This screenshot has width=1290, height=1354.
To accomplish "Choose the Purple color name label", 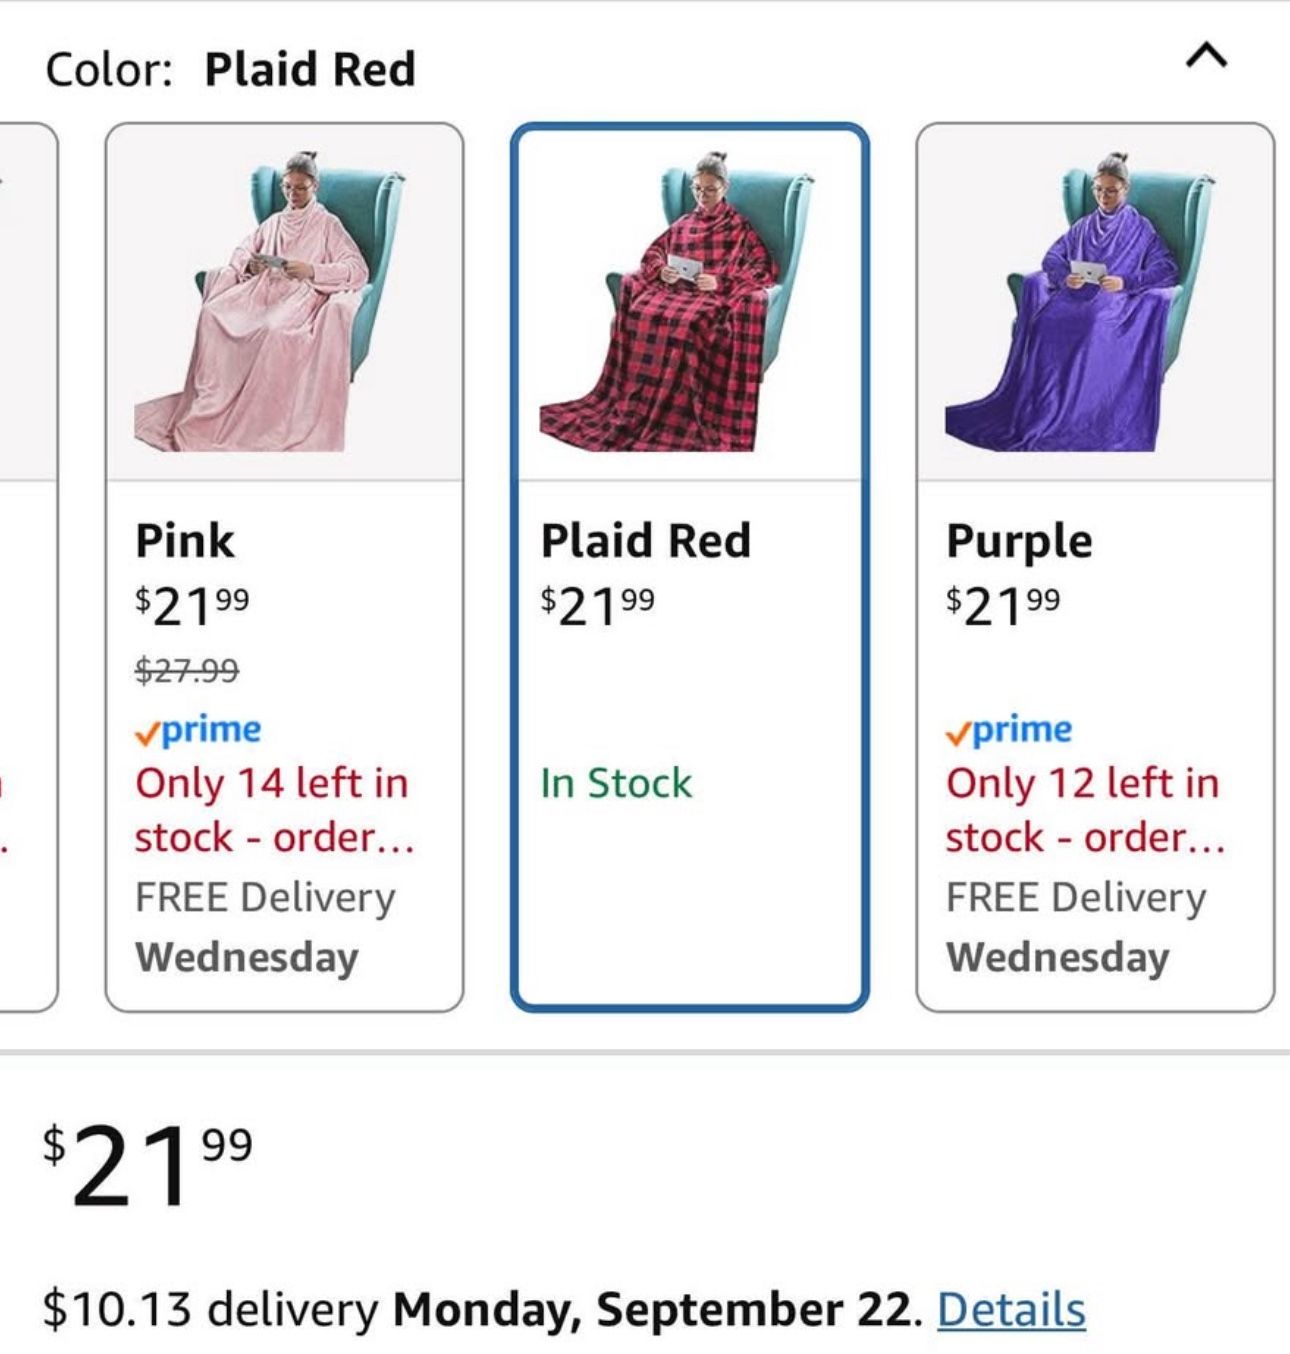I will pos(1019,541).
